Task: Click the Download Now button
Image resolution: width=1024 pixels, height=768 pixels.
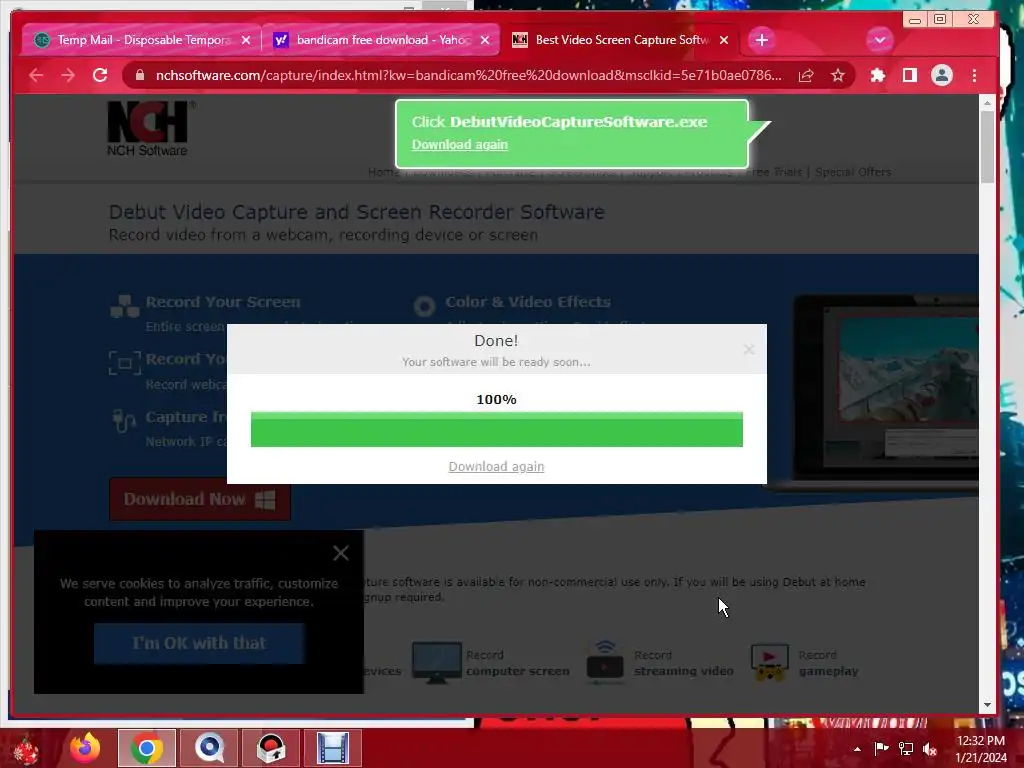Action: pyautogui.click(x=200, y=500)
